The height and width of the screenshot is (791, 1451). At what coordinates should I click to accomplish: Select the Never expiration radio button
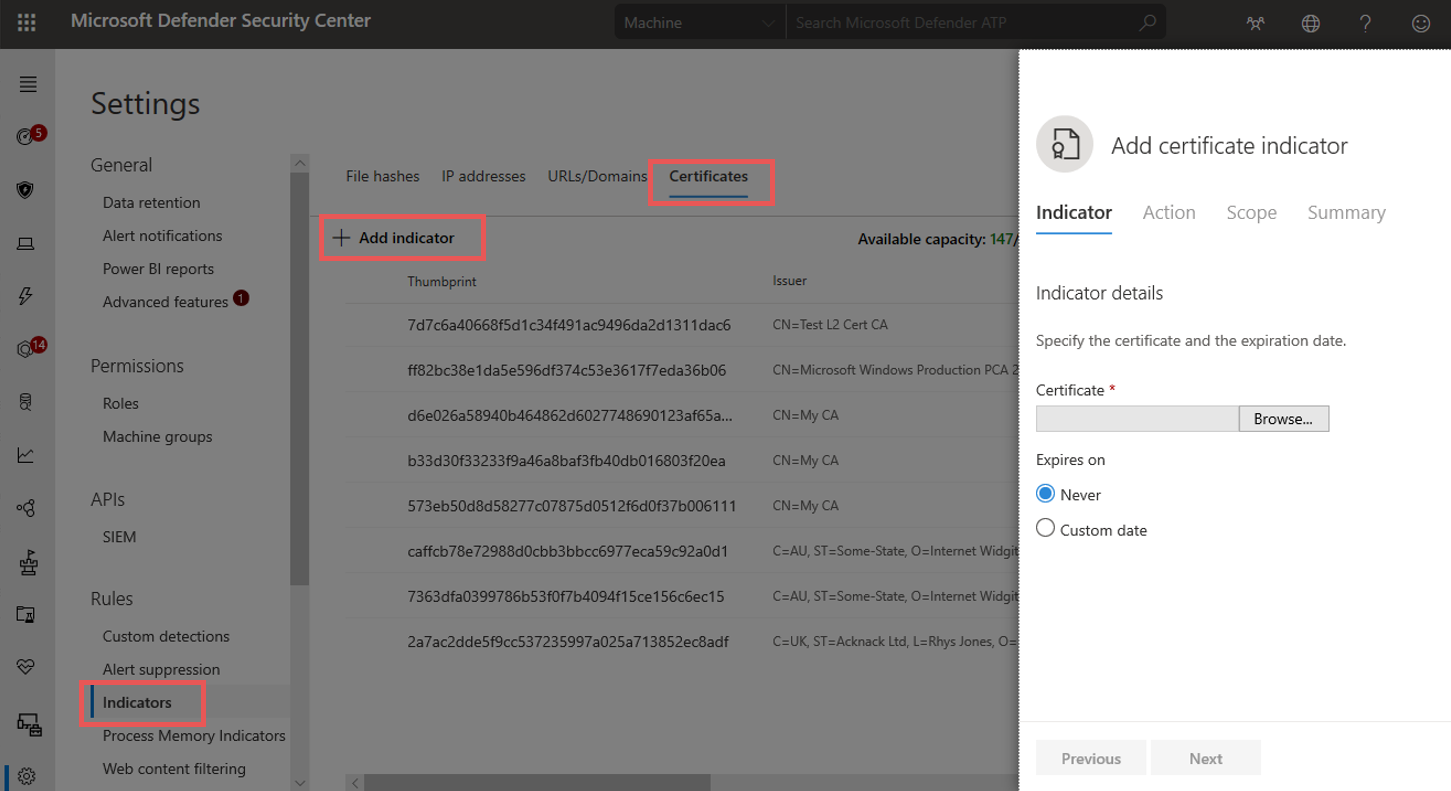(1044, 493)
